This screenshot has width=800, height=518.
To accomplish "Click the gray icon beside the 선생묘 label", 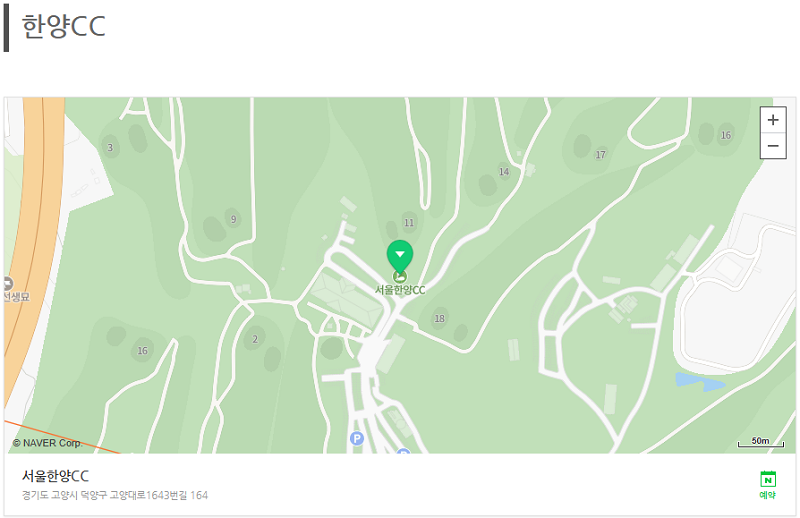I will [7, 283].
